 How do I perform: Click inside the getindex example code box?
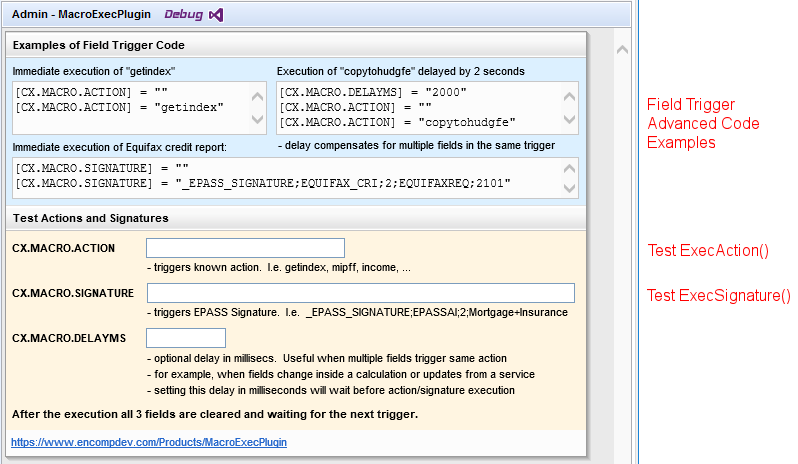[132, 108]
